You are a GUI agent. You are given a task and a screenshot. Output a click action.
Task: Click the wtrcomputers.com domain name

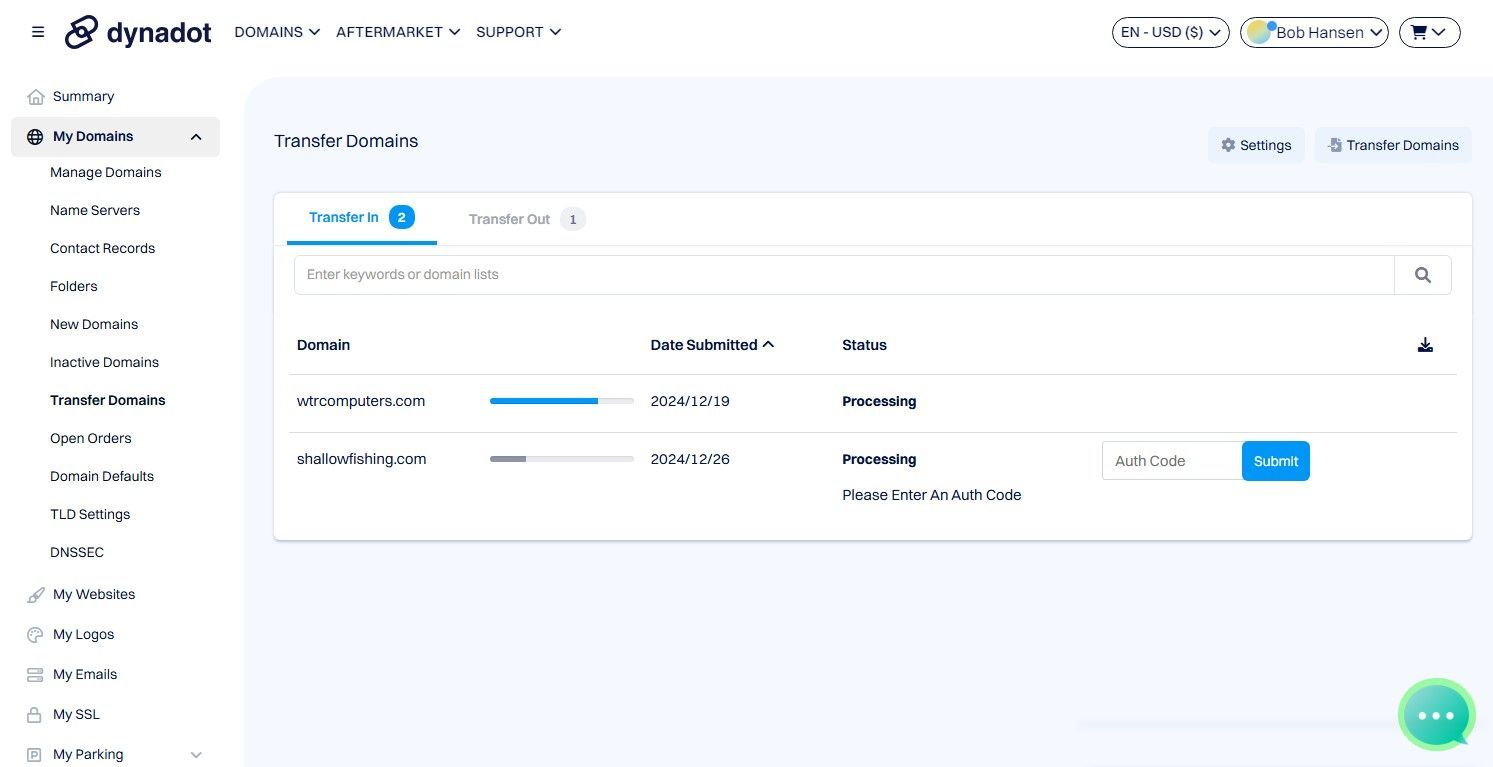click(x=361, y=401)
